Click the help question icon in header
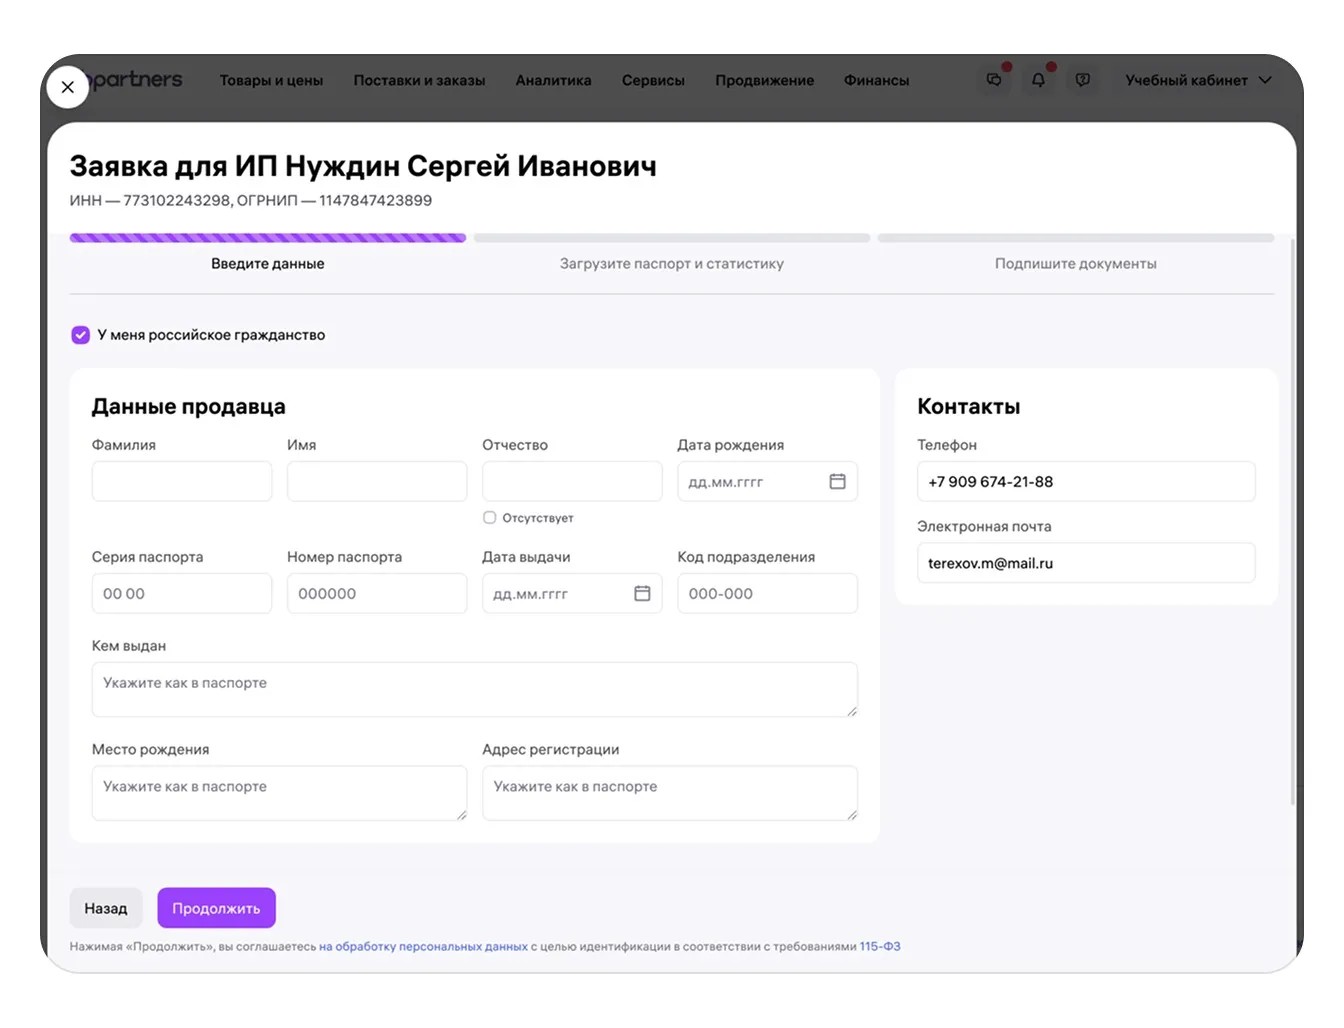The width and height of the screenshot is (1344, 1028). click(x=1082, y=80)
